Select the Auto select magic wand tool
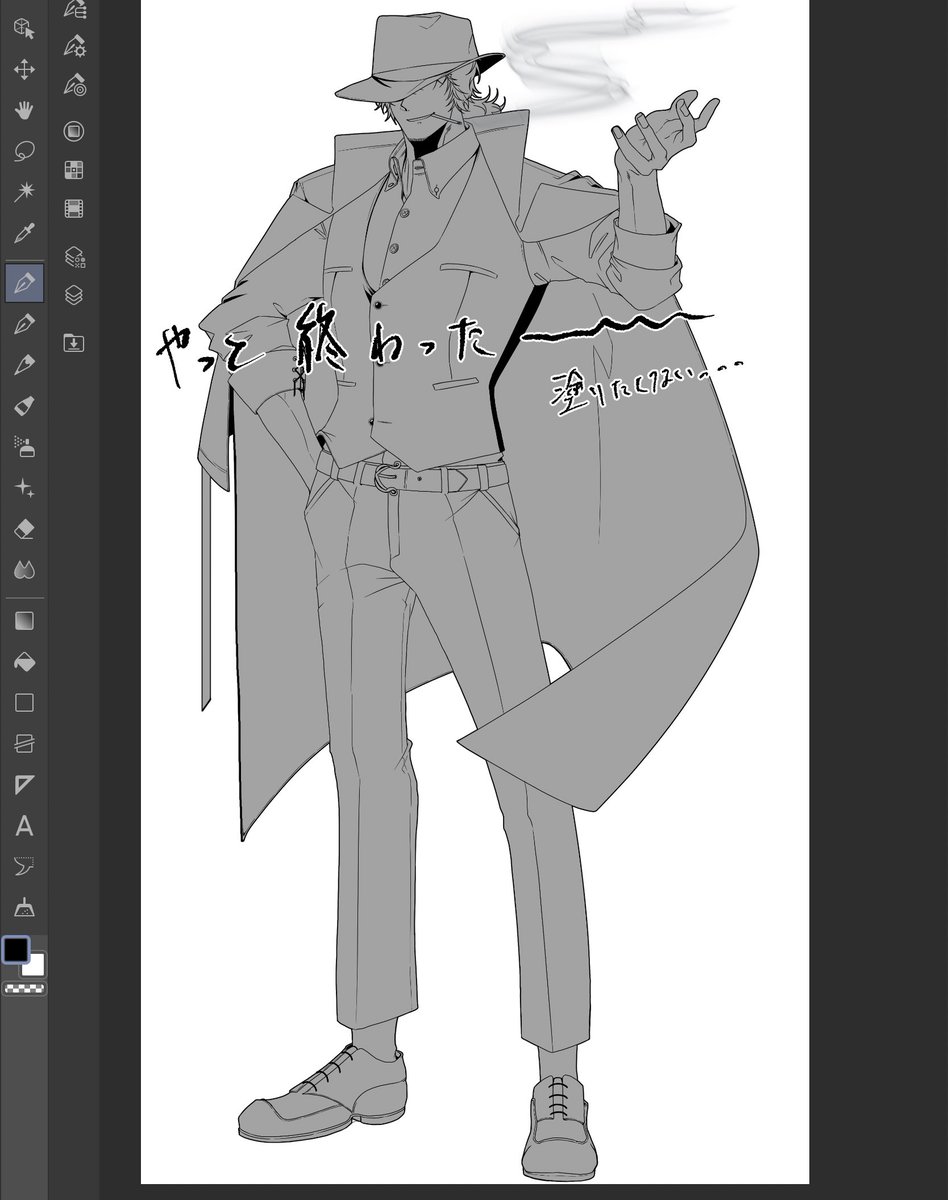The width and height of the screenshot is (948, 1200). click(x=24, y=193)
